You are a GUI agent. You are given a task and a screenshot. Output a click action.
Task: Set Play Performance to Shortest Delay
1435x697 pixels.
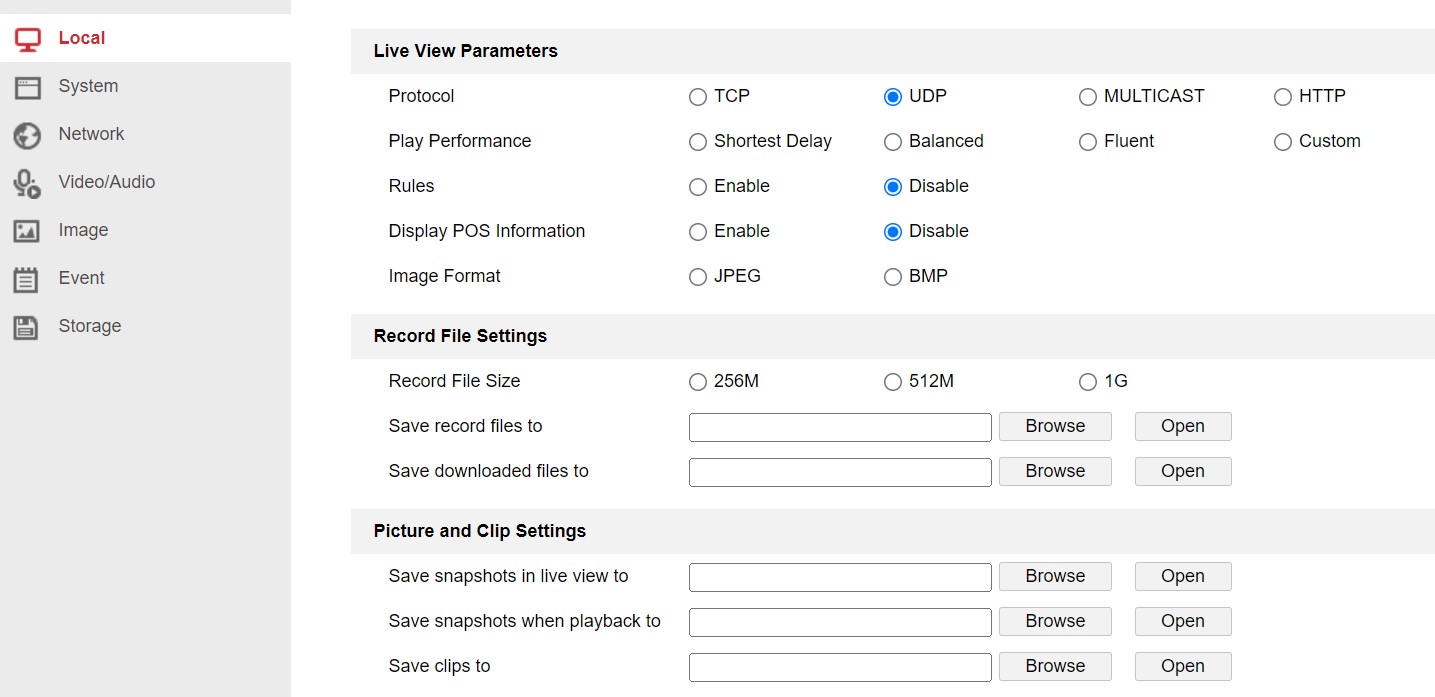click(x=698, y=142)
